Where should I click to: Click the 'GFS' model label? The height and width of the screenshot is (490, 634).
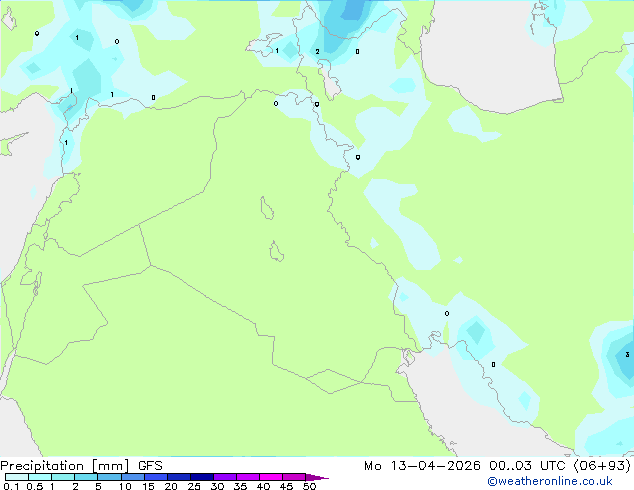click(x=150, y=466)
